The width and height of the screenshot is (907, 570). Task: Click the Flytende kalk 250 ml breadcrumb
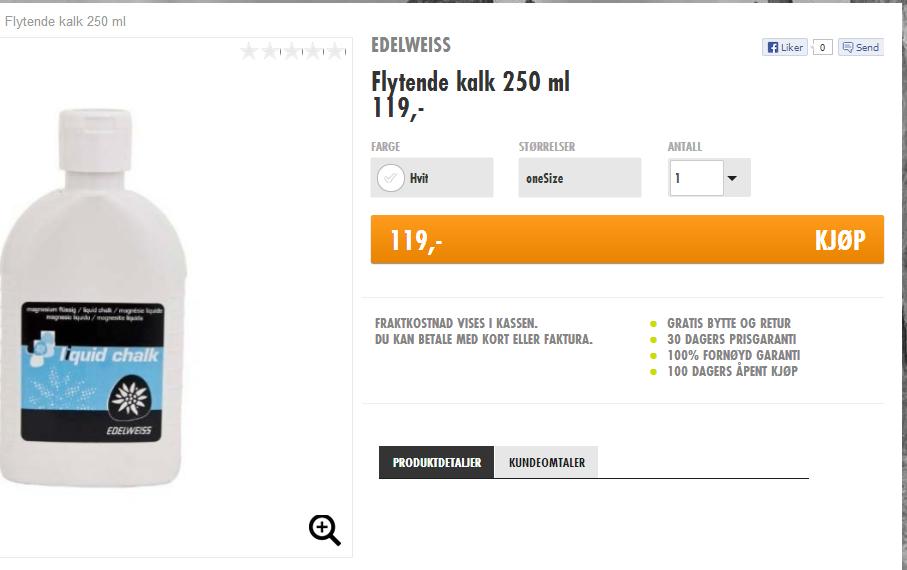(x=65, y=21)
